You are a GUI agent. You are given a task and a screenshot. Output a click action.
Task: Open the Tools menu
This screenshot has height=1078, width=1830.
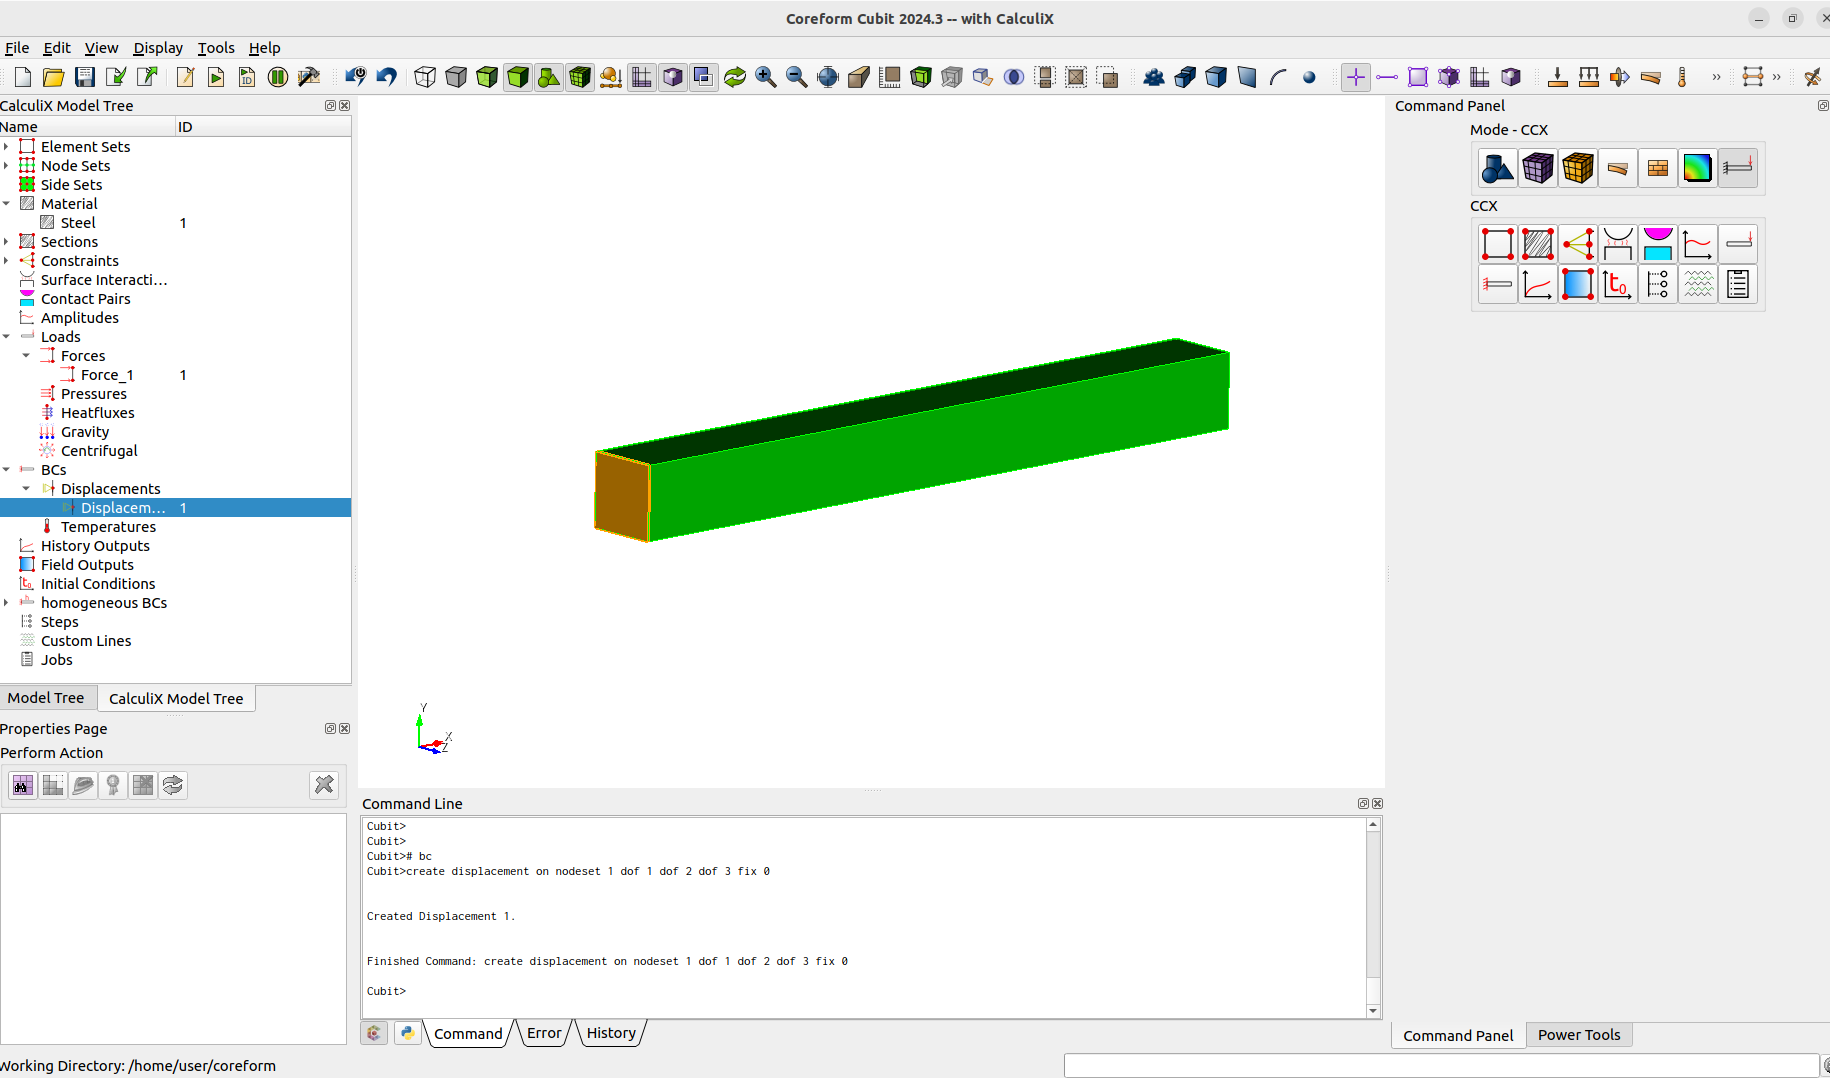pos(216,47)
